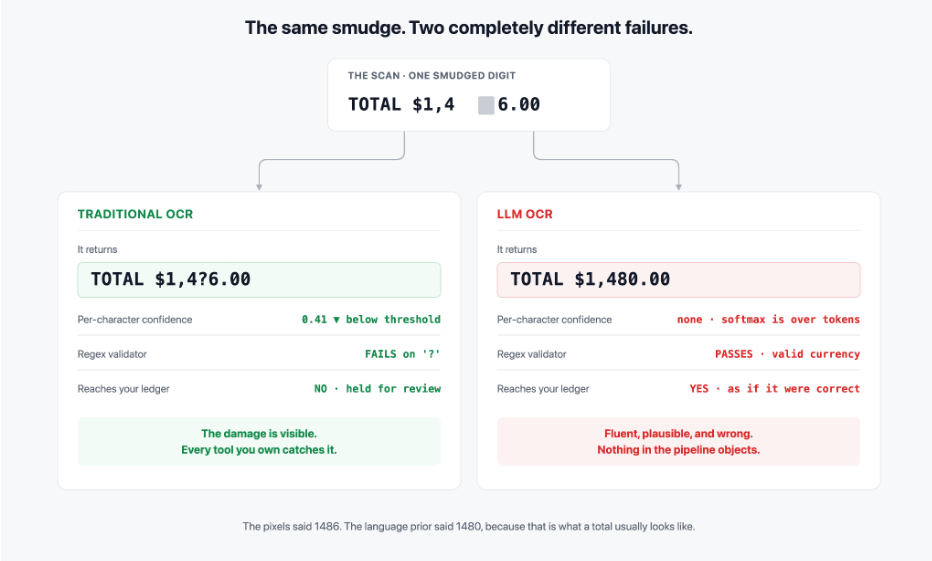Image resolution: width=932 pixels, height=561 pixels.
Task: Click the footer caption about pixels 1486
Action: coord(468,527)
